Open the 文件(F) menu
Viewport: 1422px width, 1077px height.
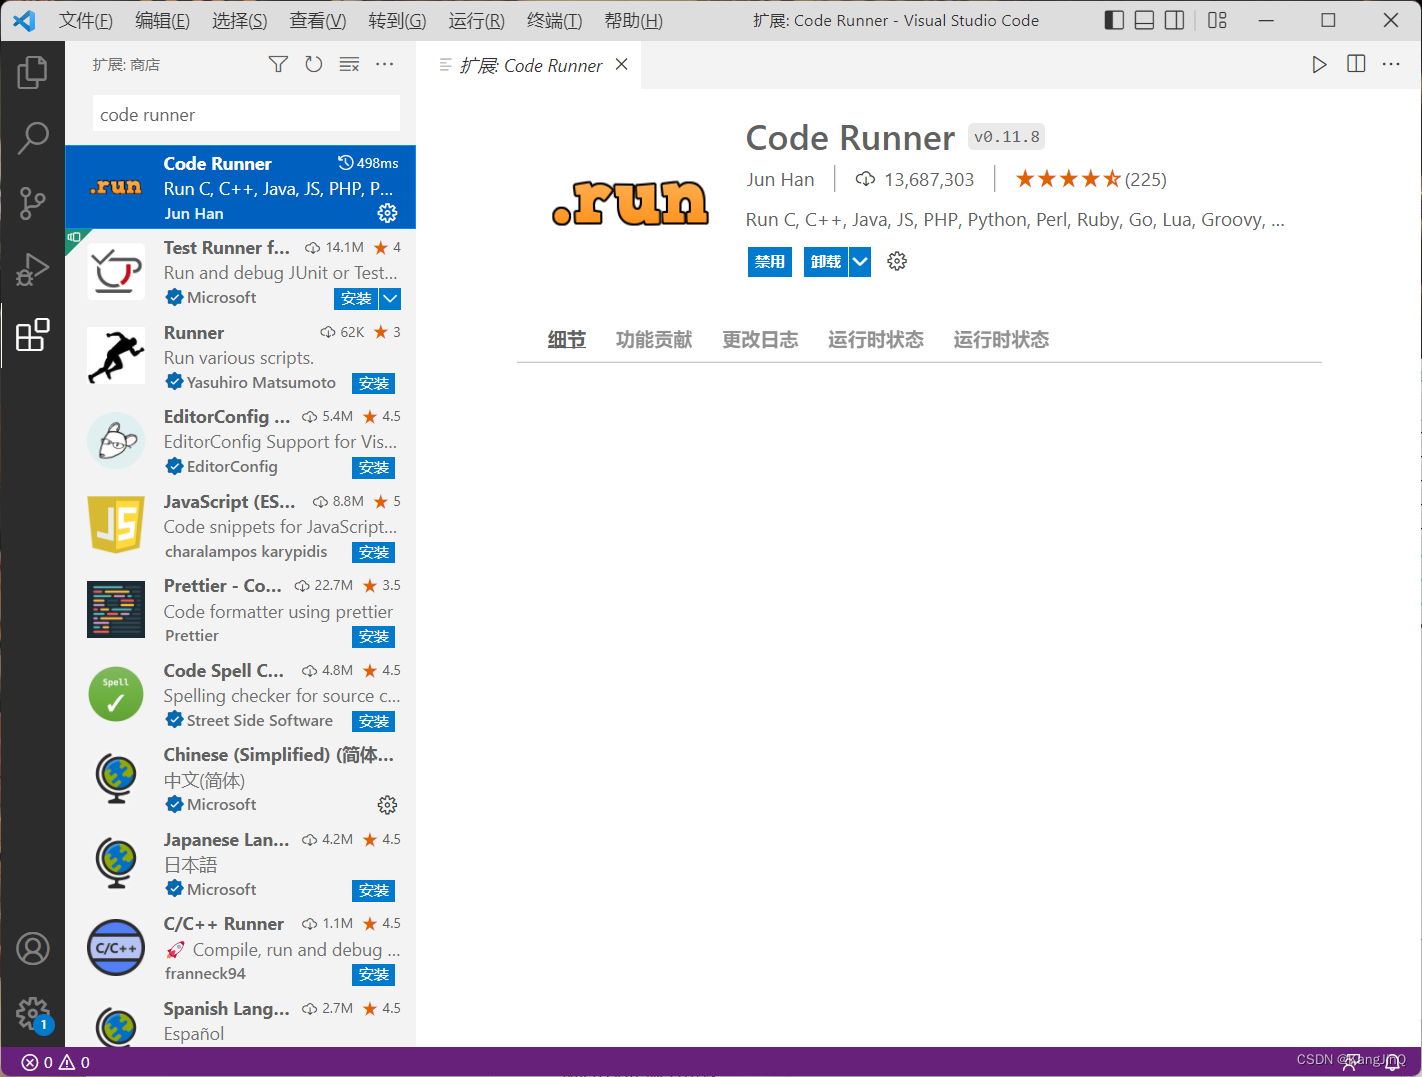(86, 20)
